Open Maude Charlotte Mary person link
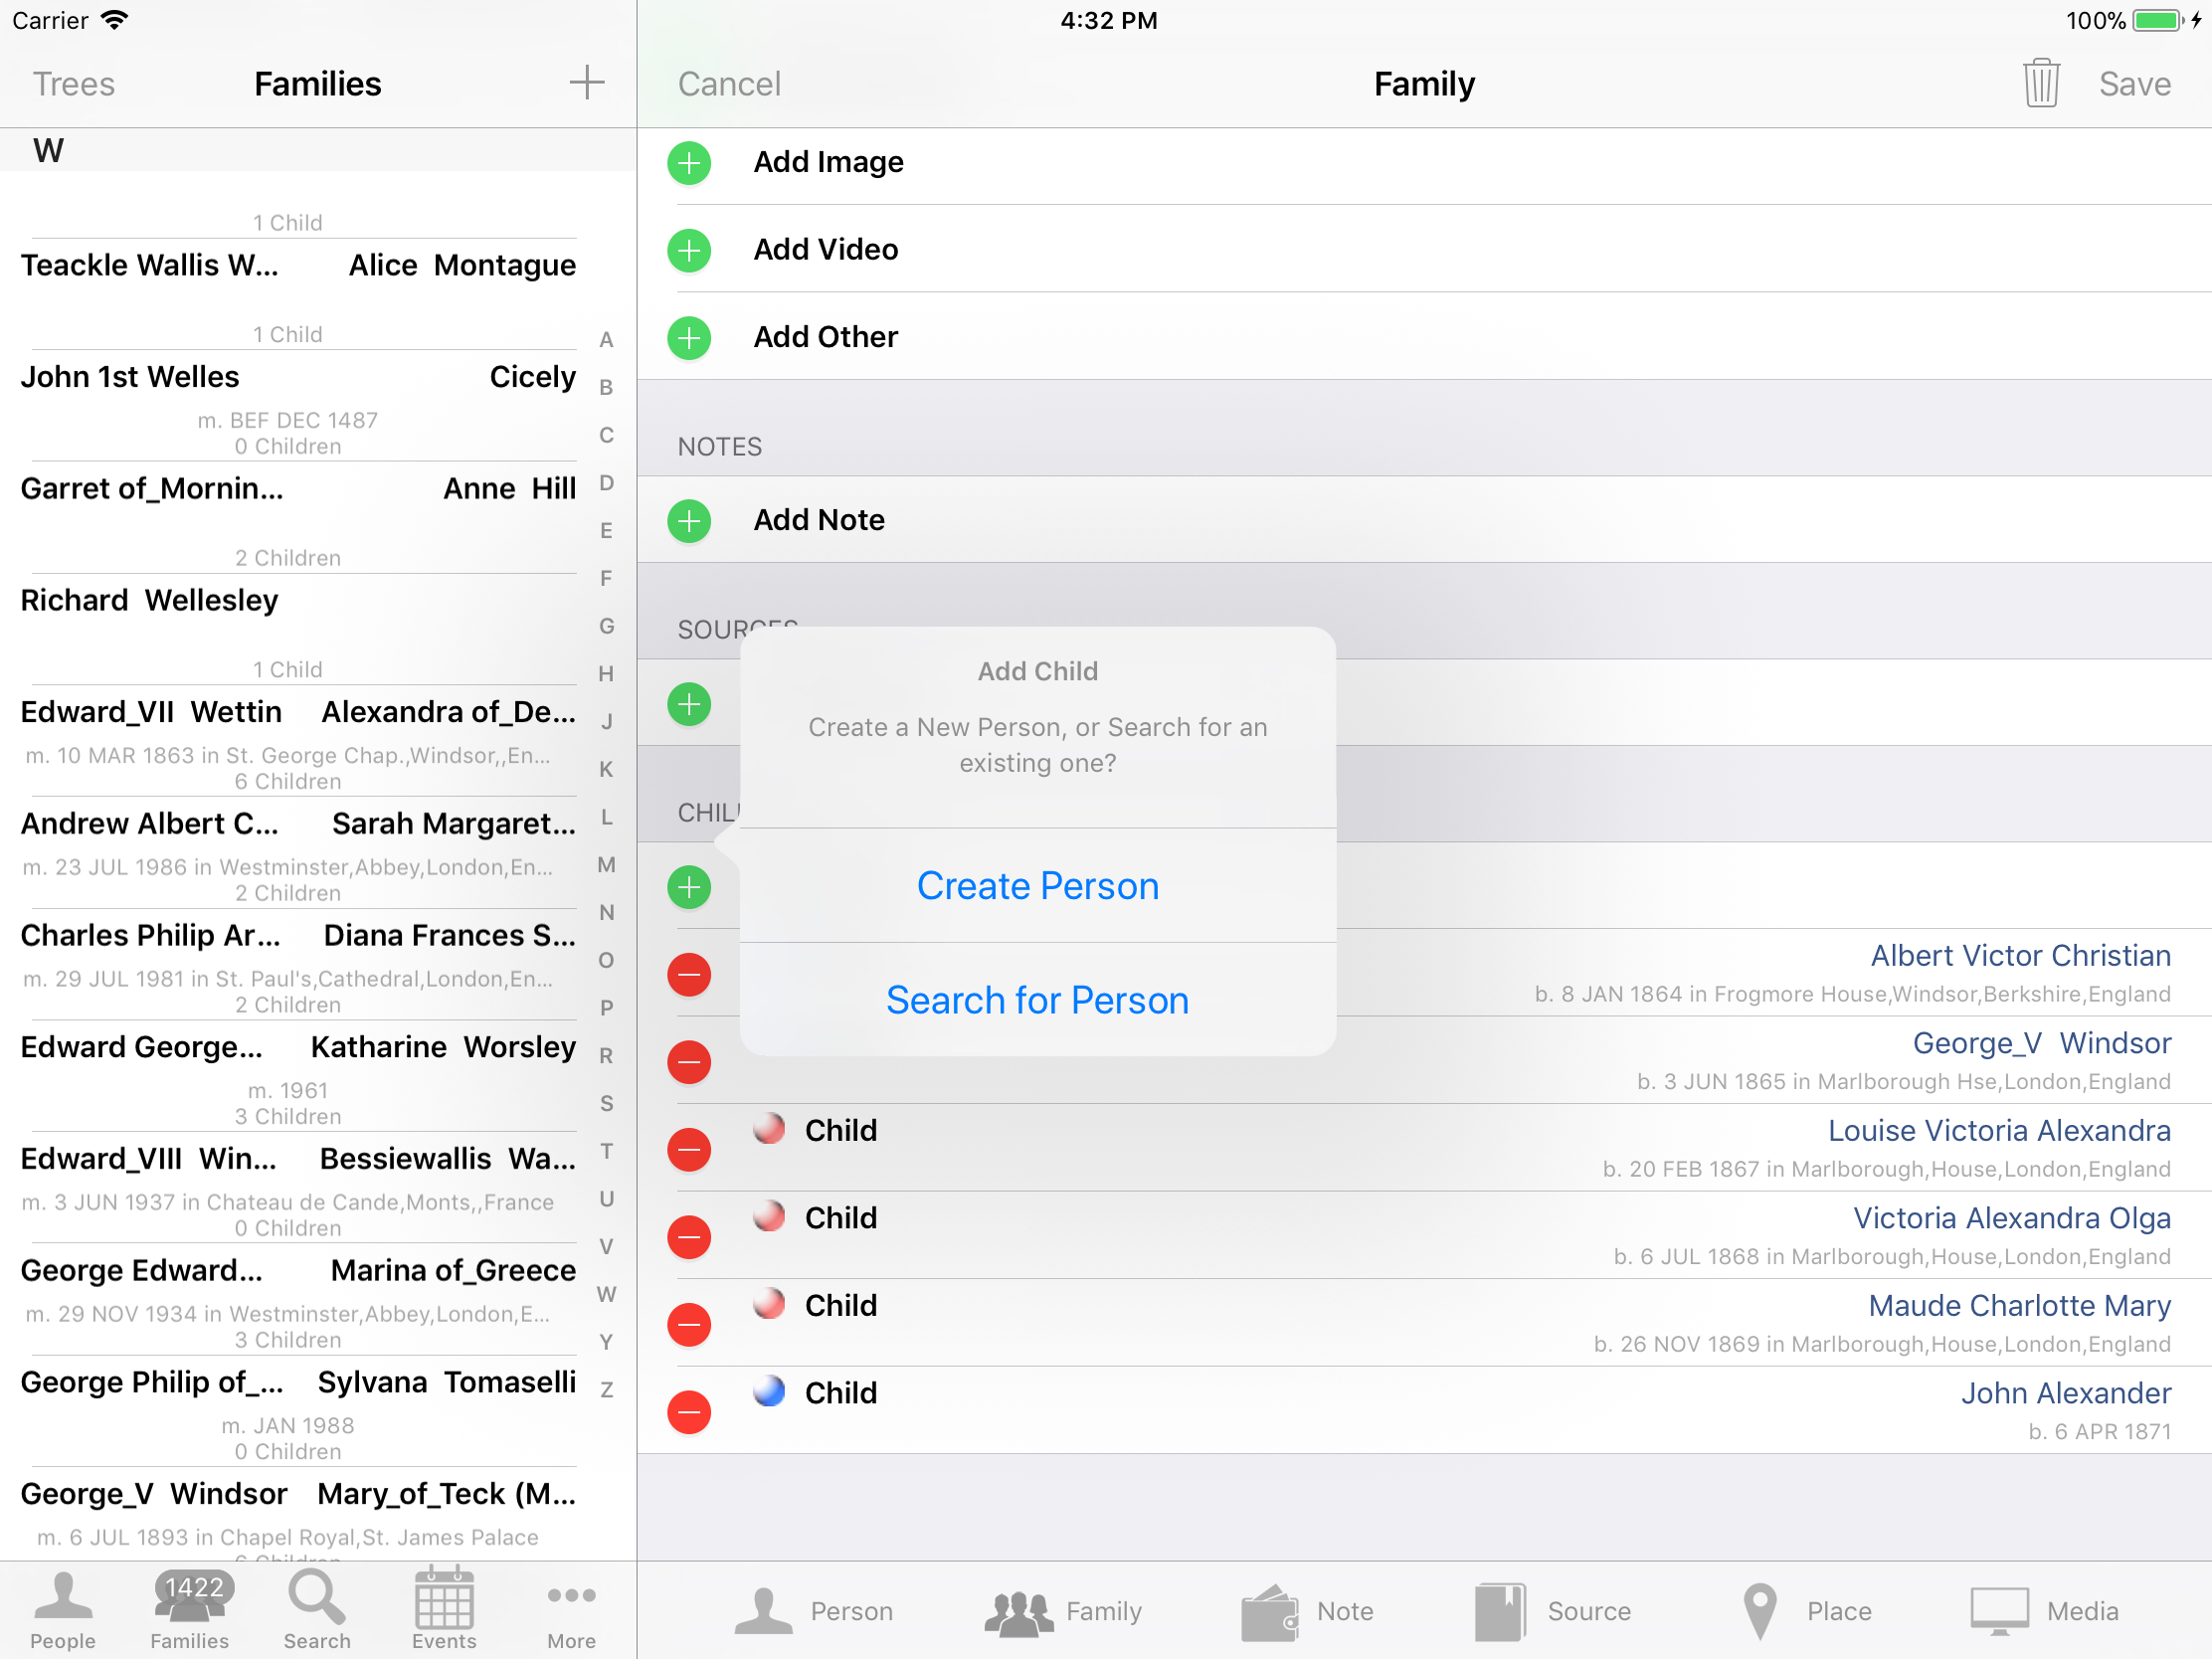Screen dimensions: 2212x1659 click(x=2019, y=1305)
